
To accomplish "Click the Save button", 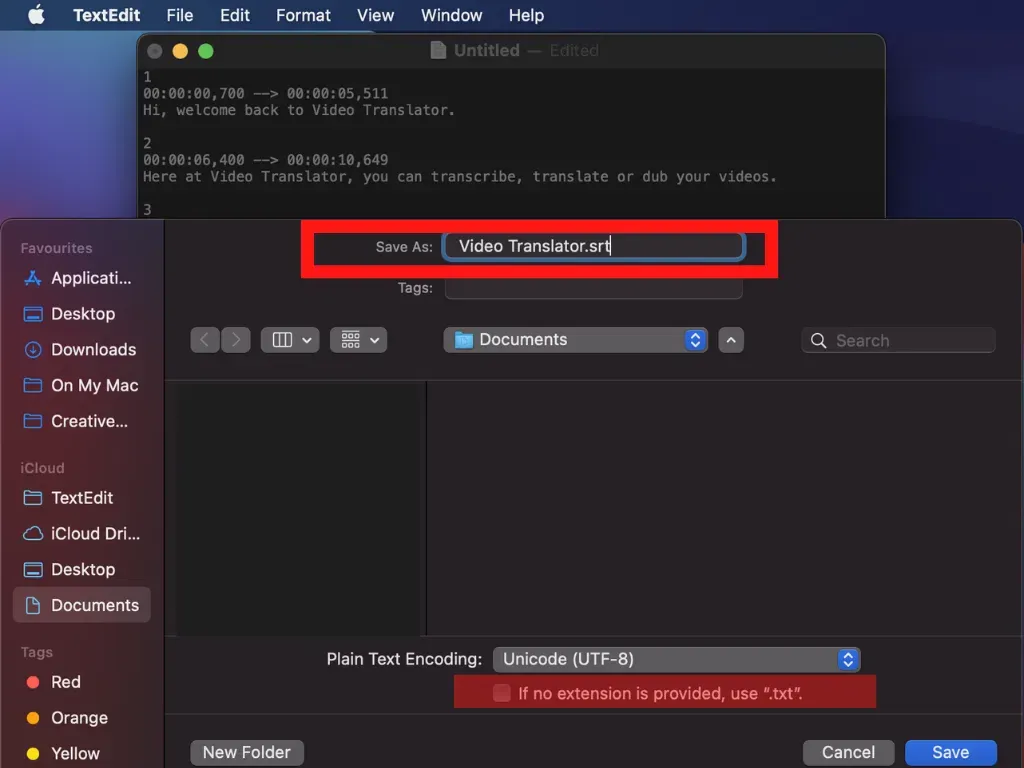I will (950, 752).
